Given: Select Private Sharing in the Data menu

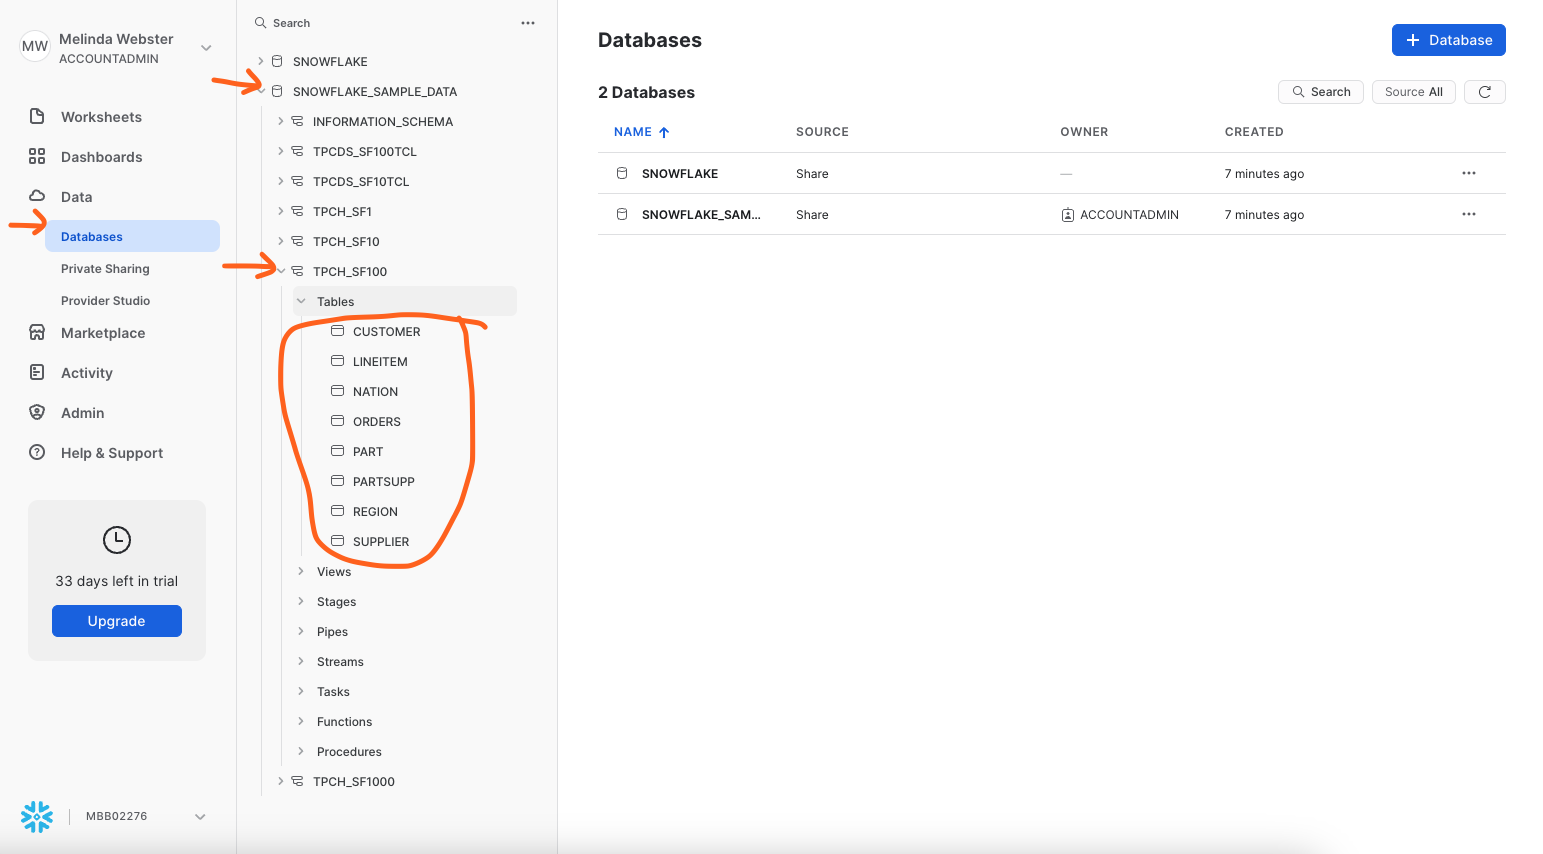Looking at the screenshot, I should point(105,268).
